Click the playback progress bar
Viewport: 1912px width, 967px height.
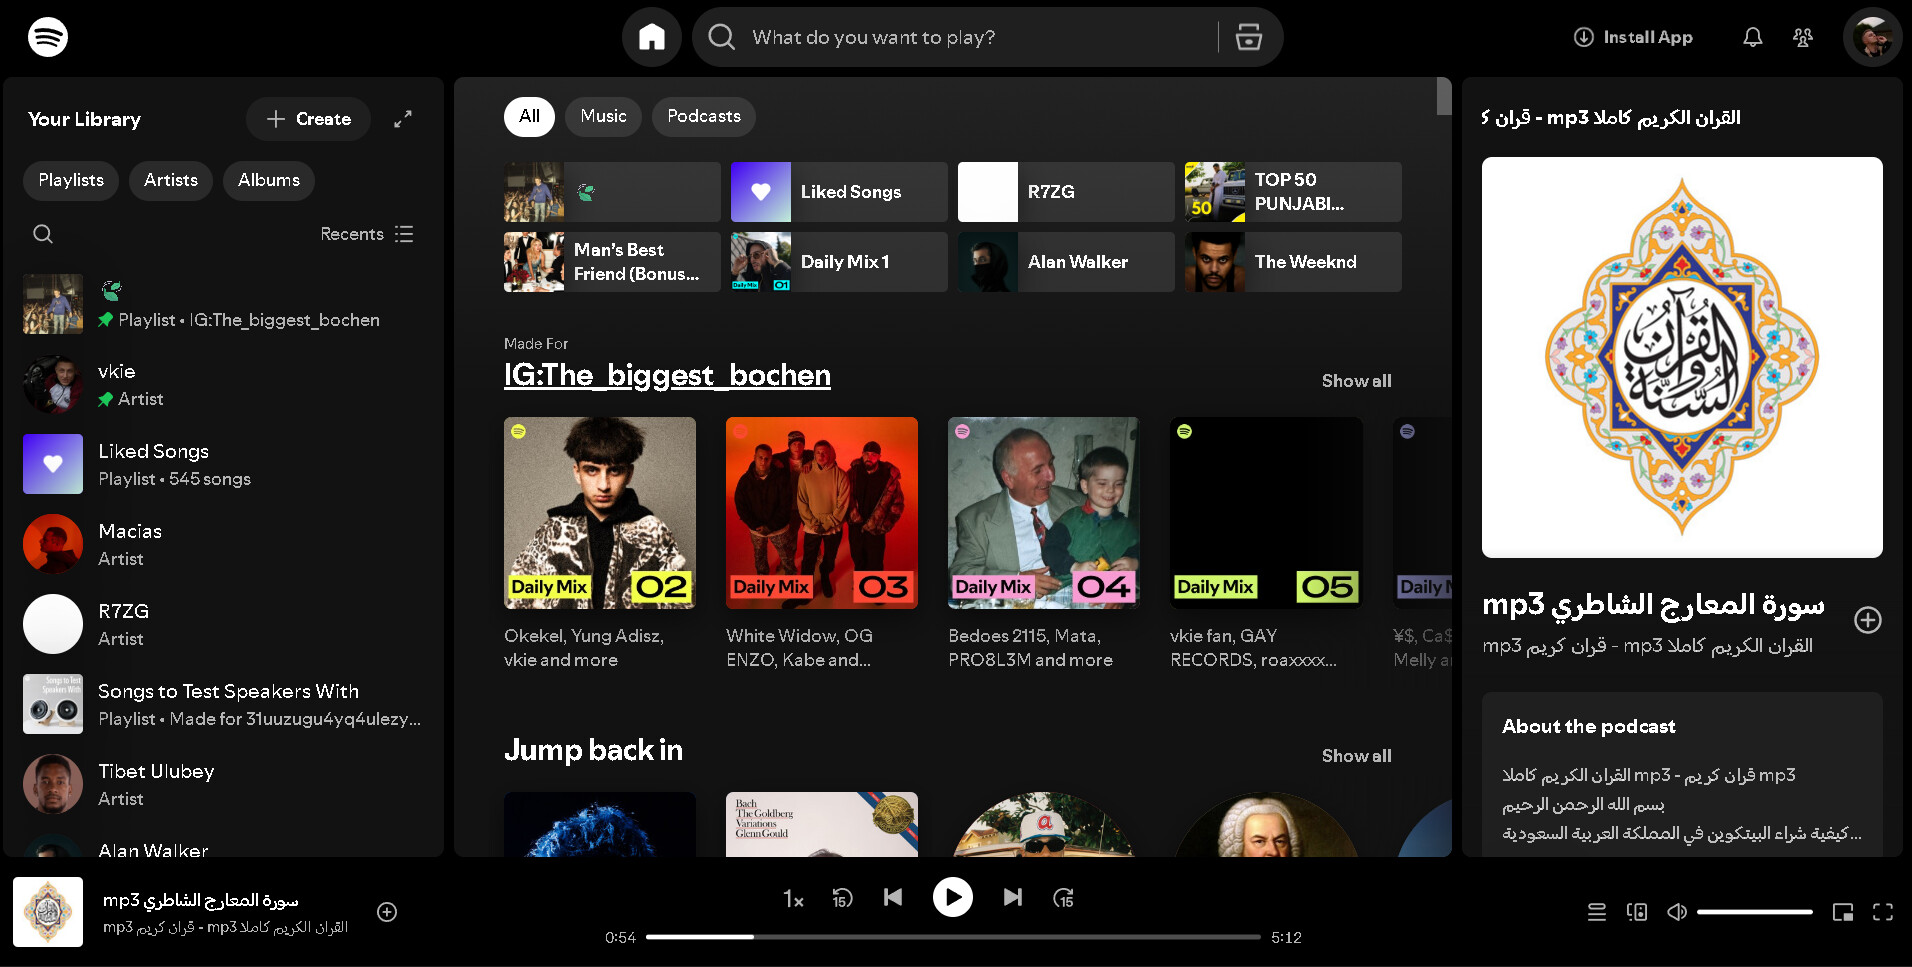[x=952, y=937]
